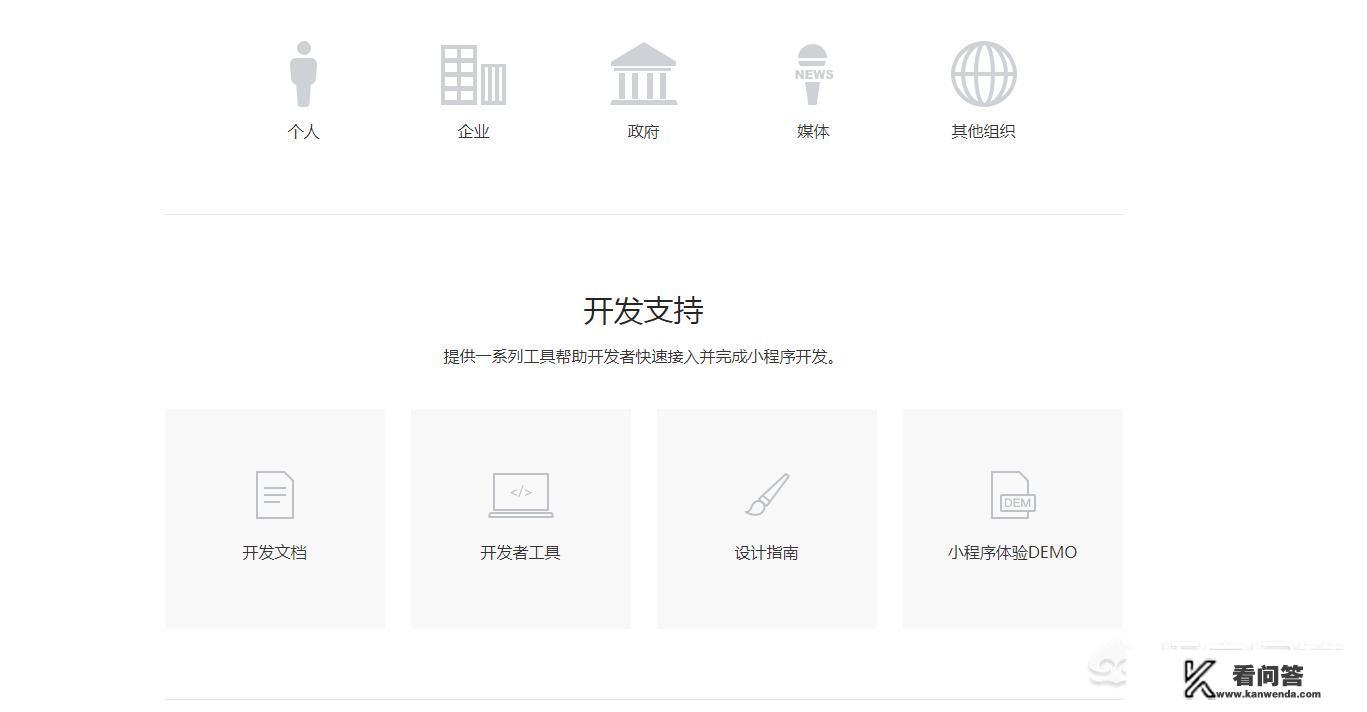Open the 设计指南 card

pos(766,518)
